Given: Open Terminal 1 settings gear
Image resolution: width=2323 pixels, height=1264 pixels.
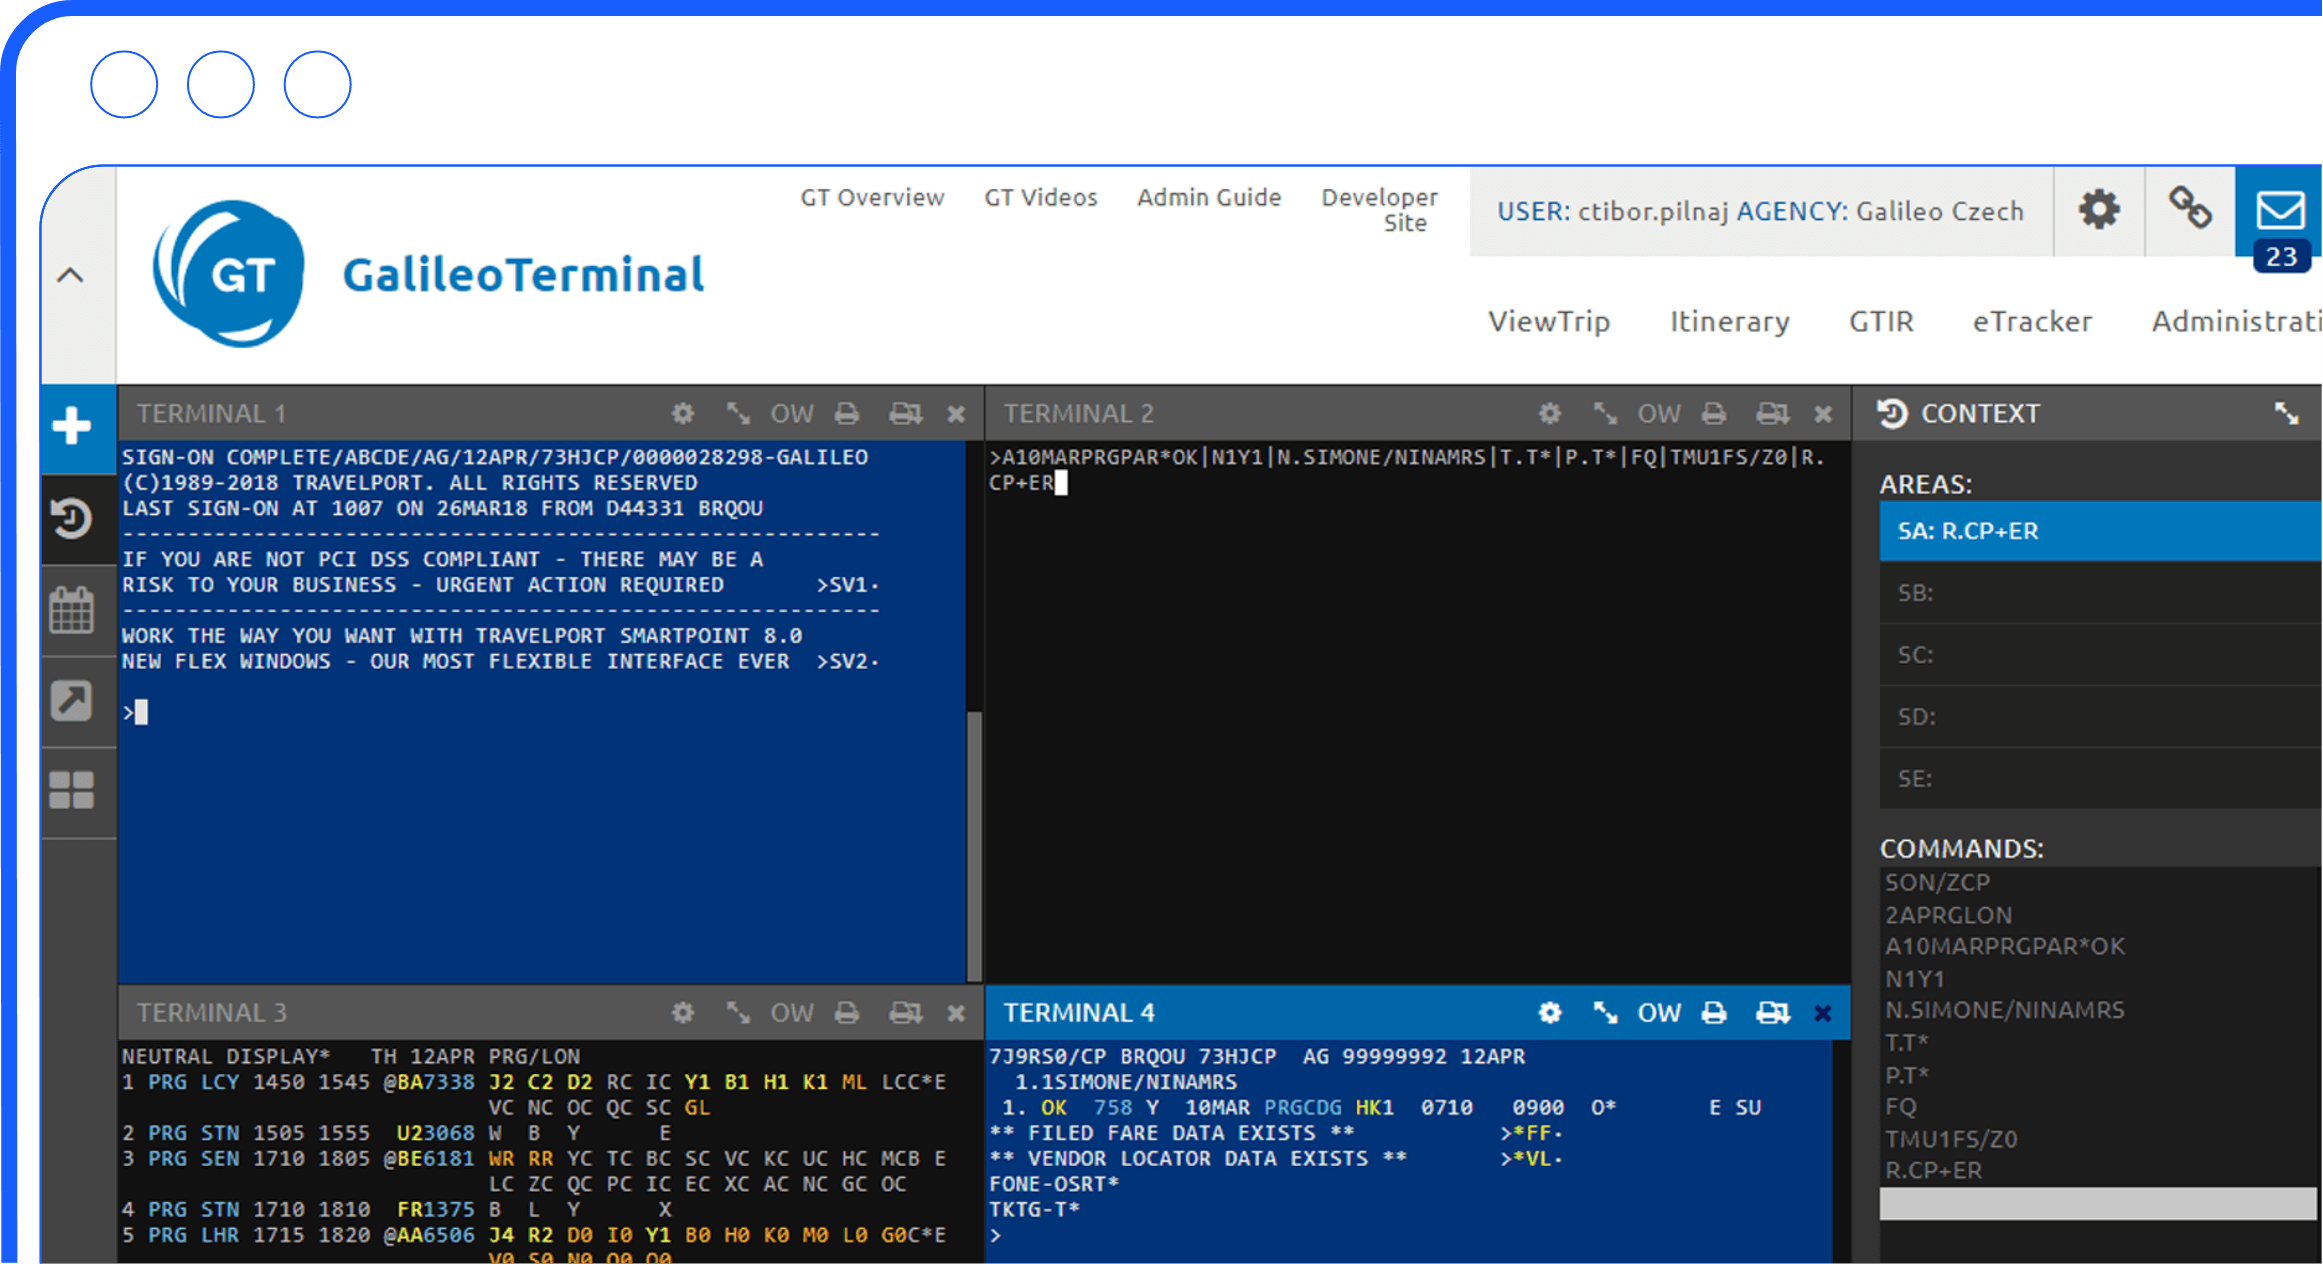Looking at the screenshot, I should (682, 414).
